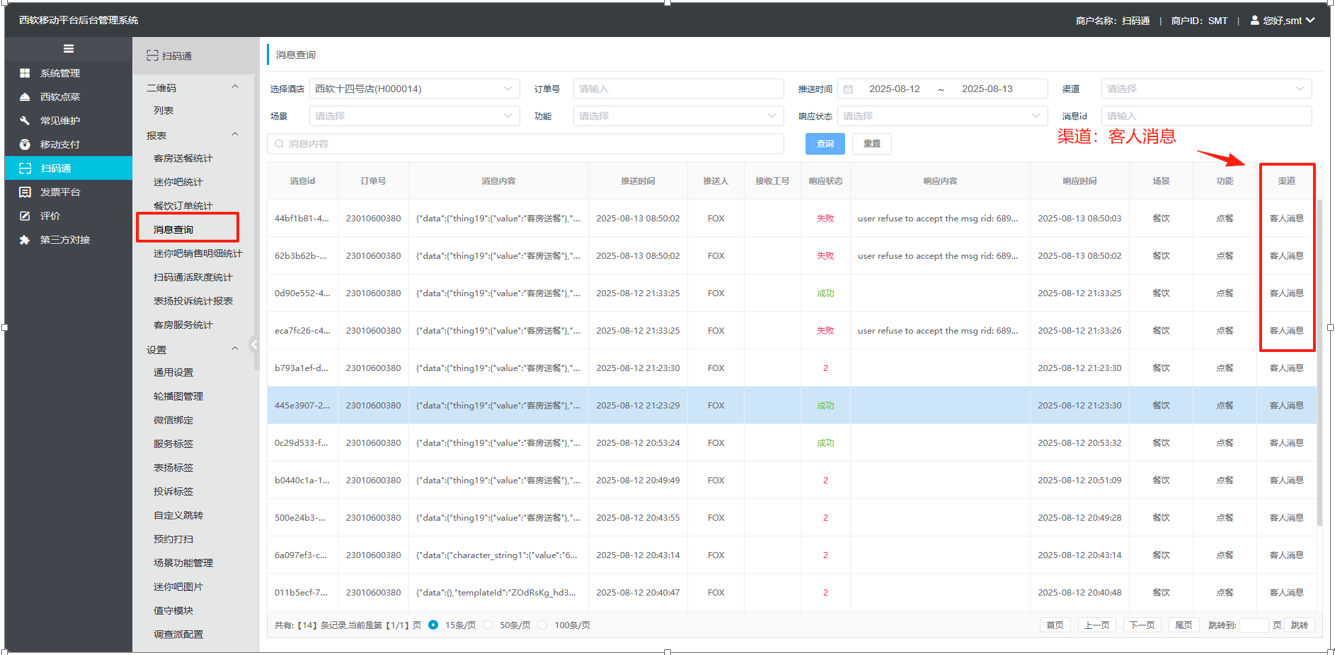Click the 重置 reset button
Screen dimensions: 1335x655
click(x=871, y=144)
